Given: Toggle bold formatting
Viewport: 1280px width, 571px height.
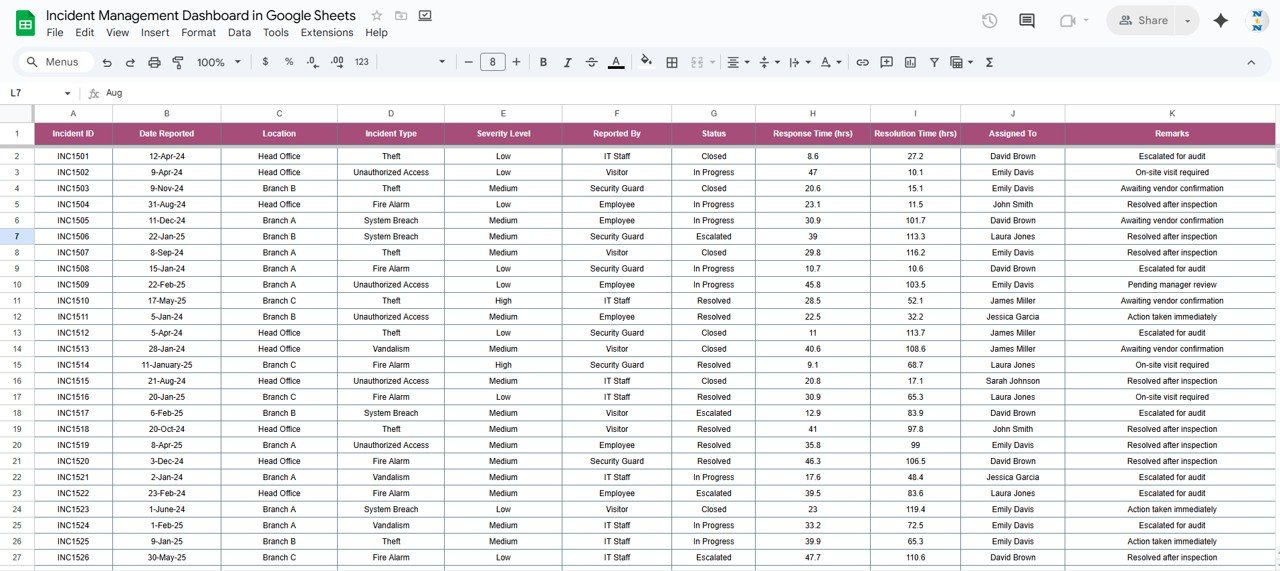Looking at the screenshot, I should coord(543,62).
